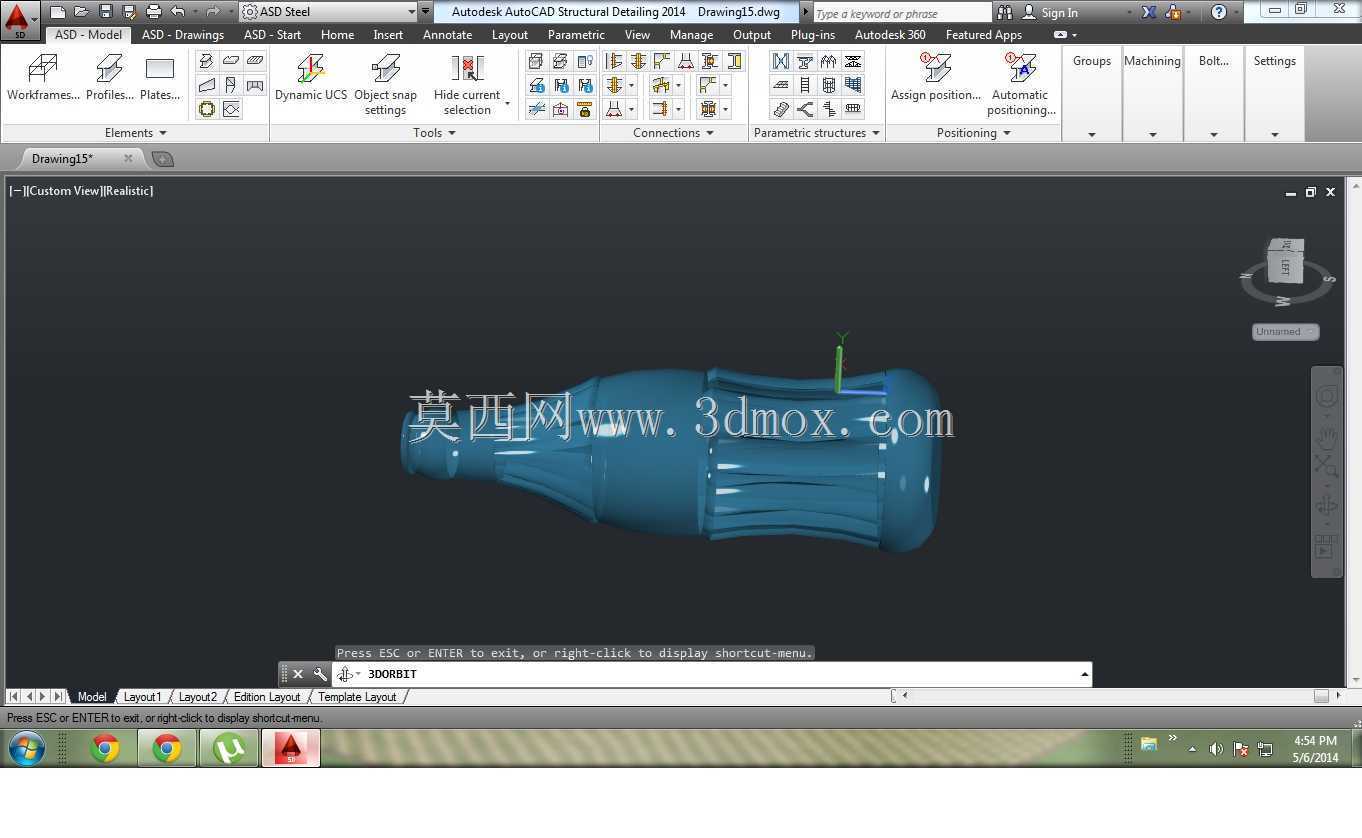
Task: Switch to Layout1 tab
Action: (x=142, y=697)
